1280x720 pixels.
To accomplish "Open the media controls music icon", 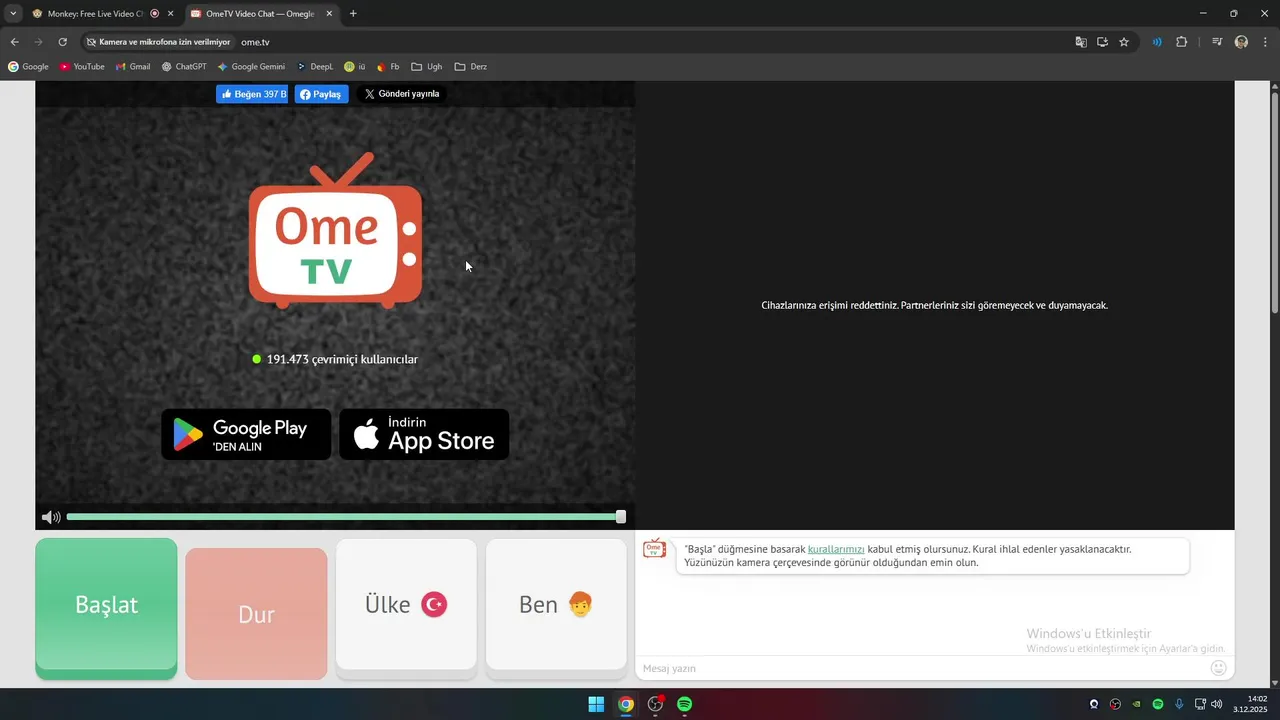I will click(x=1217, y=42).
